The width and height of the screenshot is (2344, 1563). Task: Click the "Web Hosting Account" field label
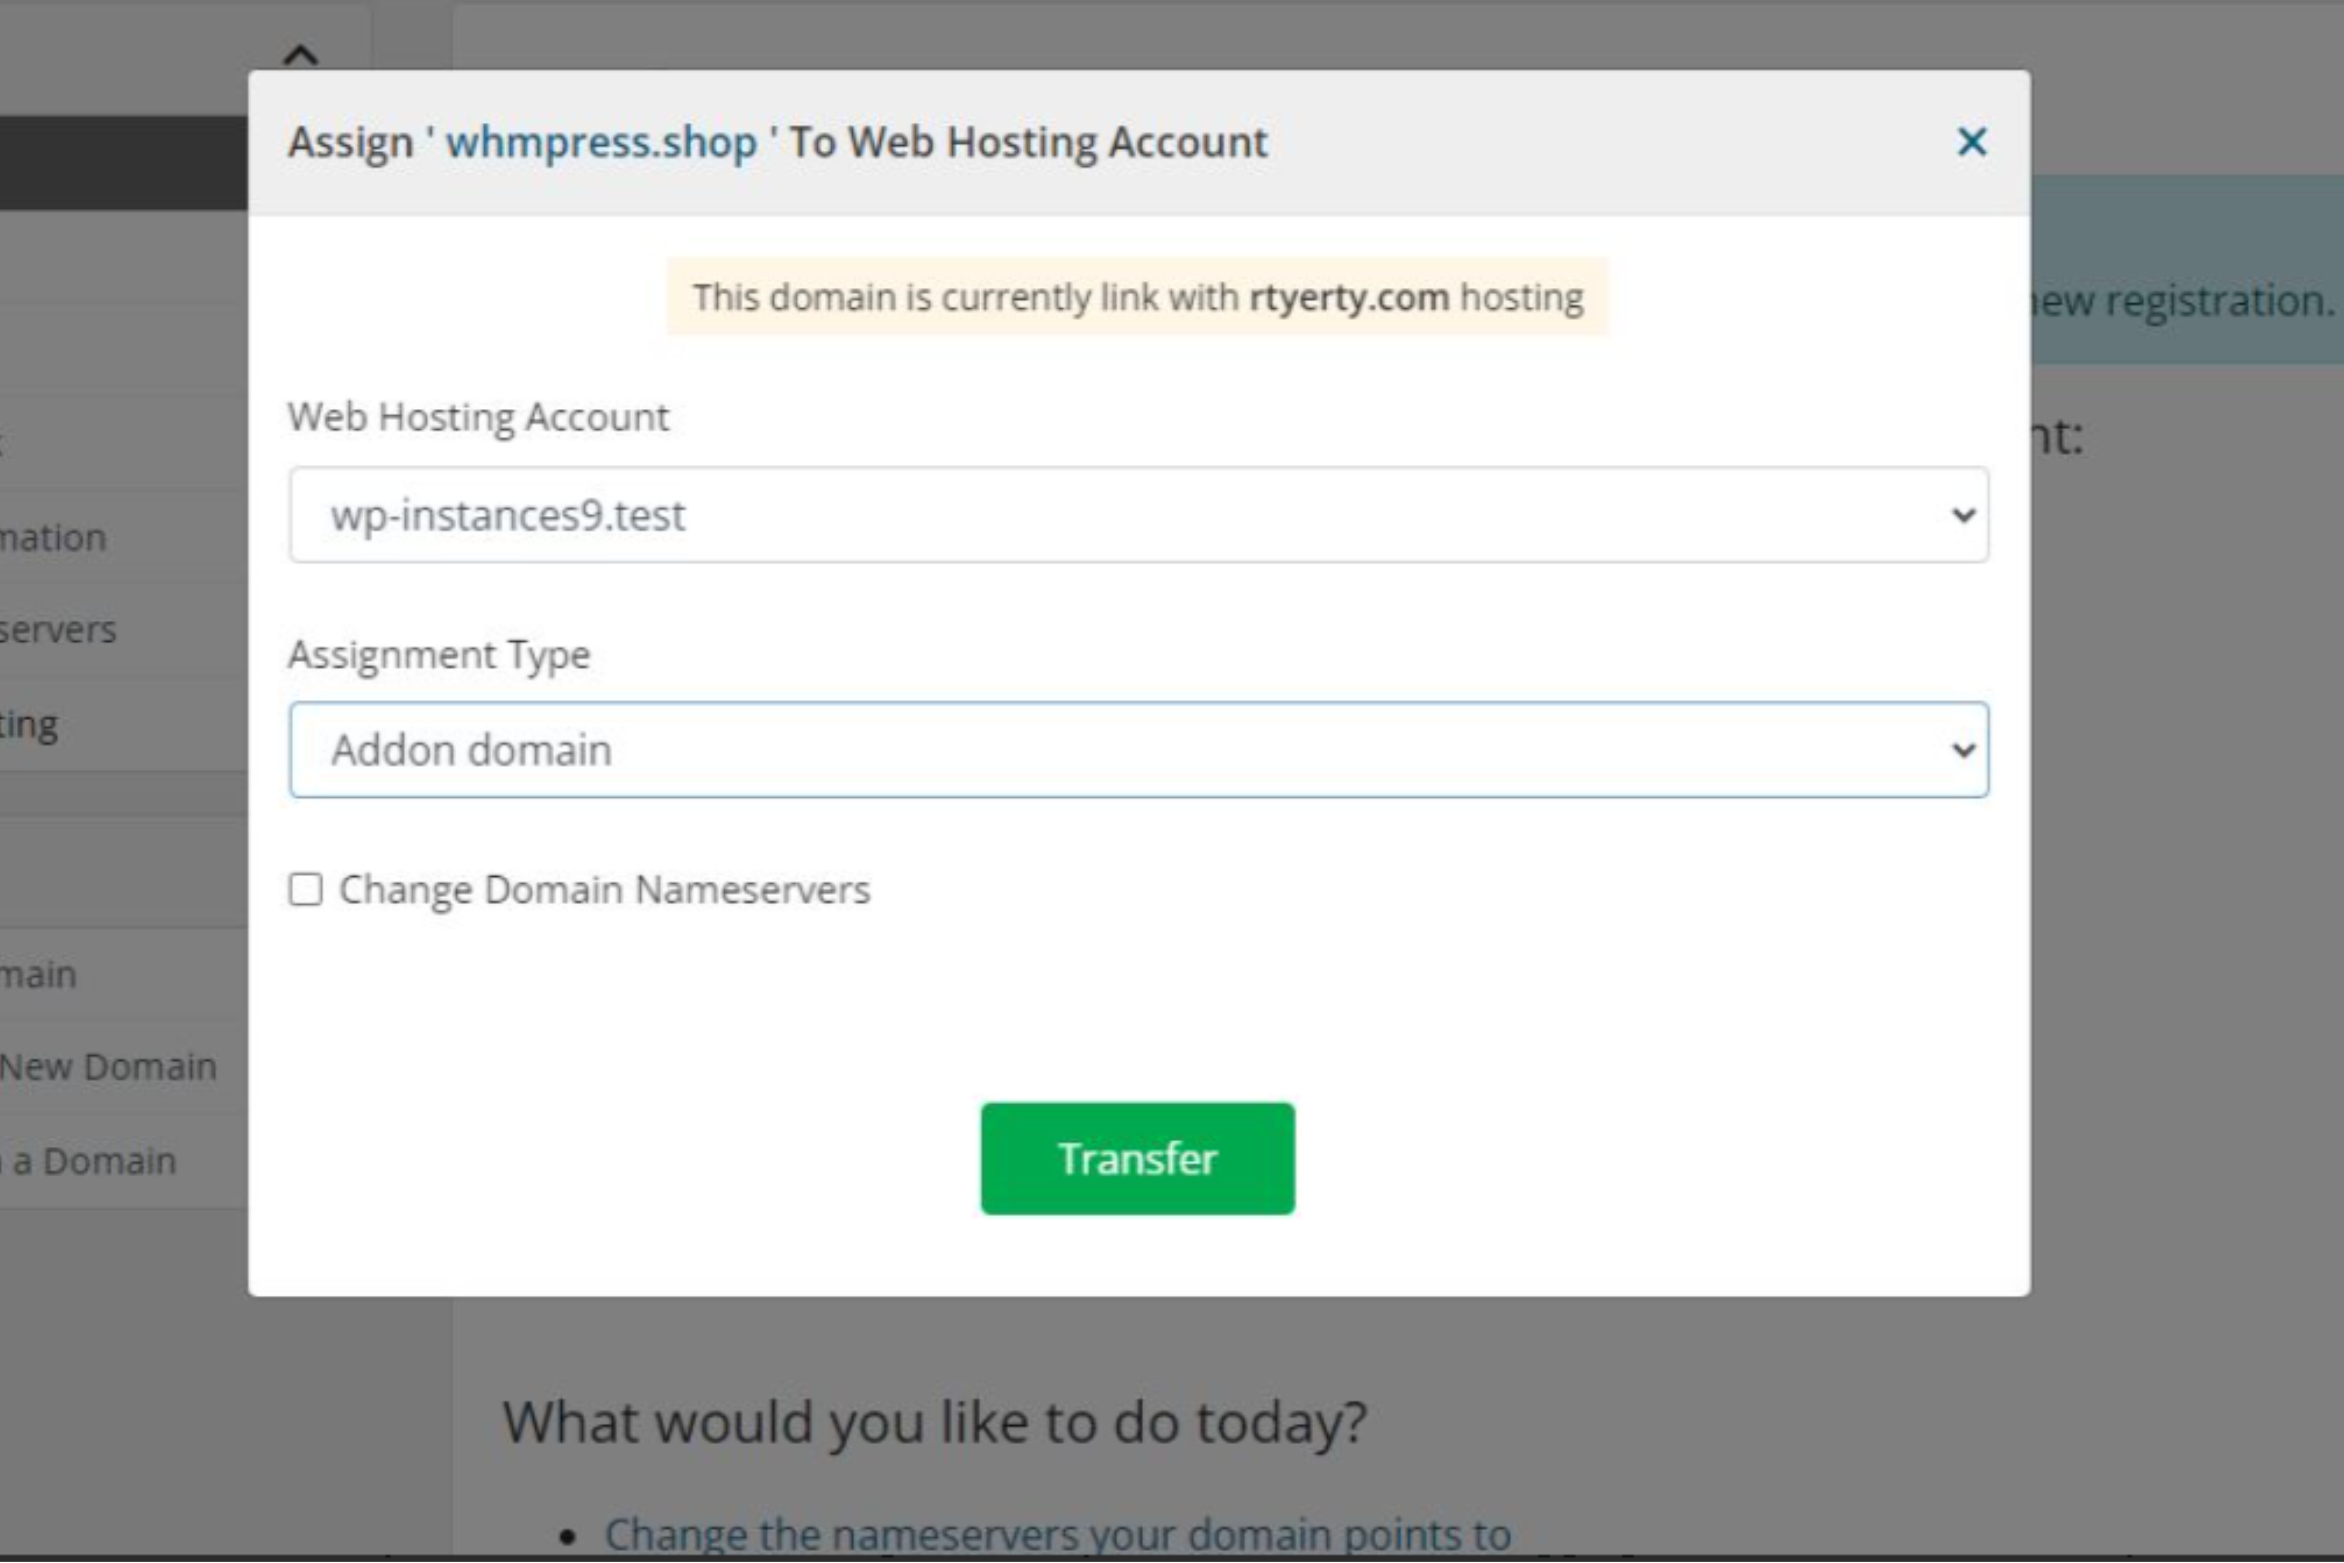[478, 417]
